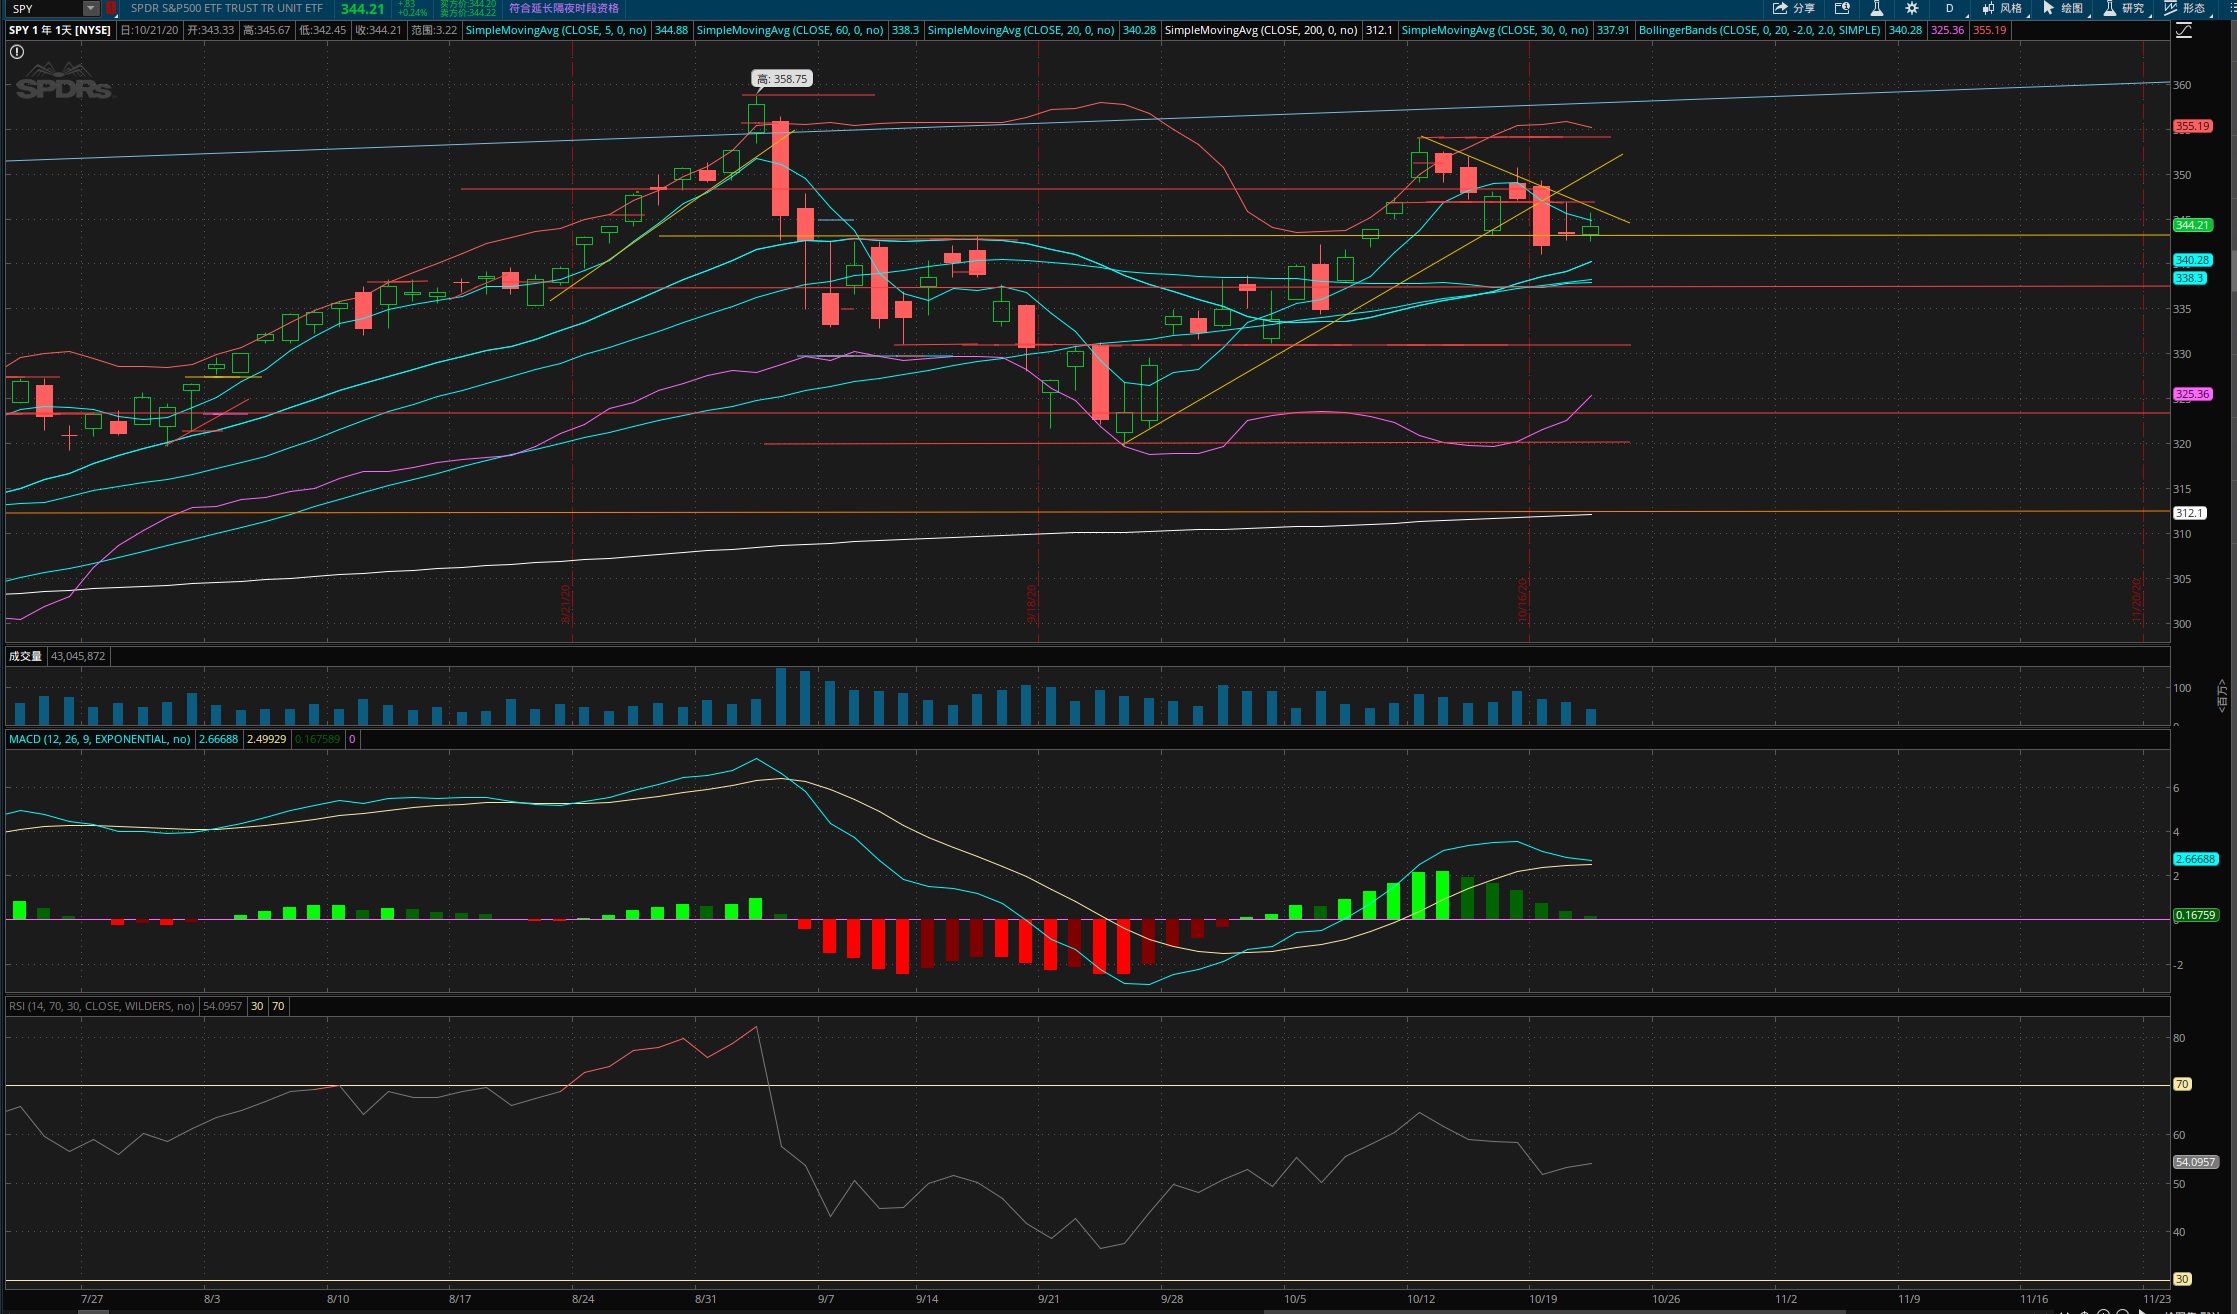Click the 范围:3.22 range value
This screenshot has width=2237, height=1314.
click(434, 30)
